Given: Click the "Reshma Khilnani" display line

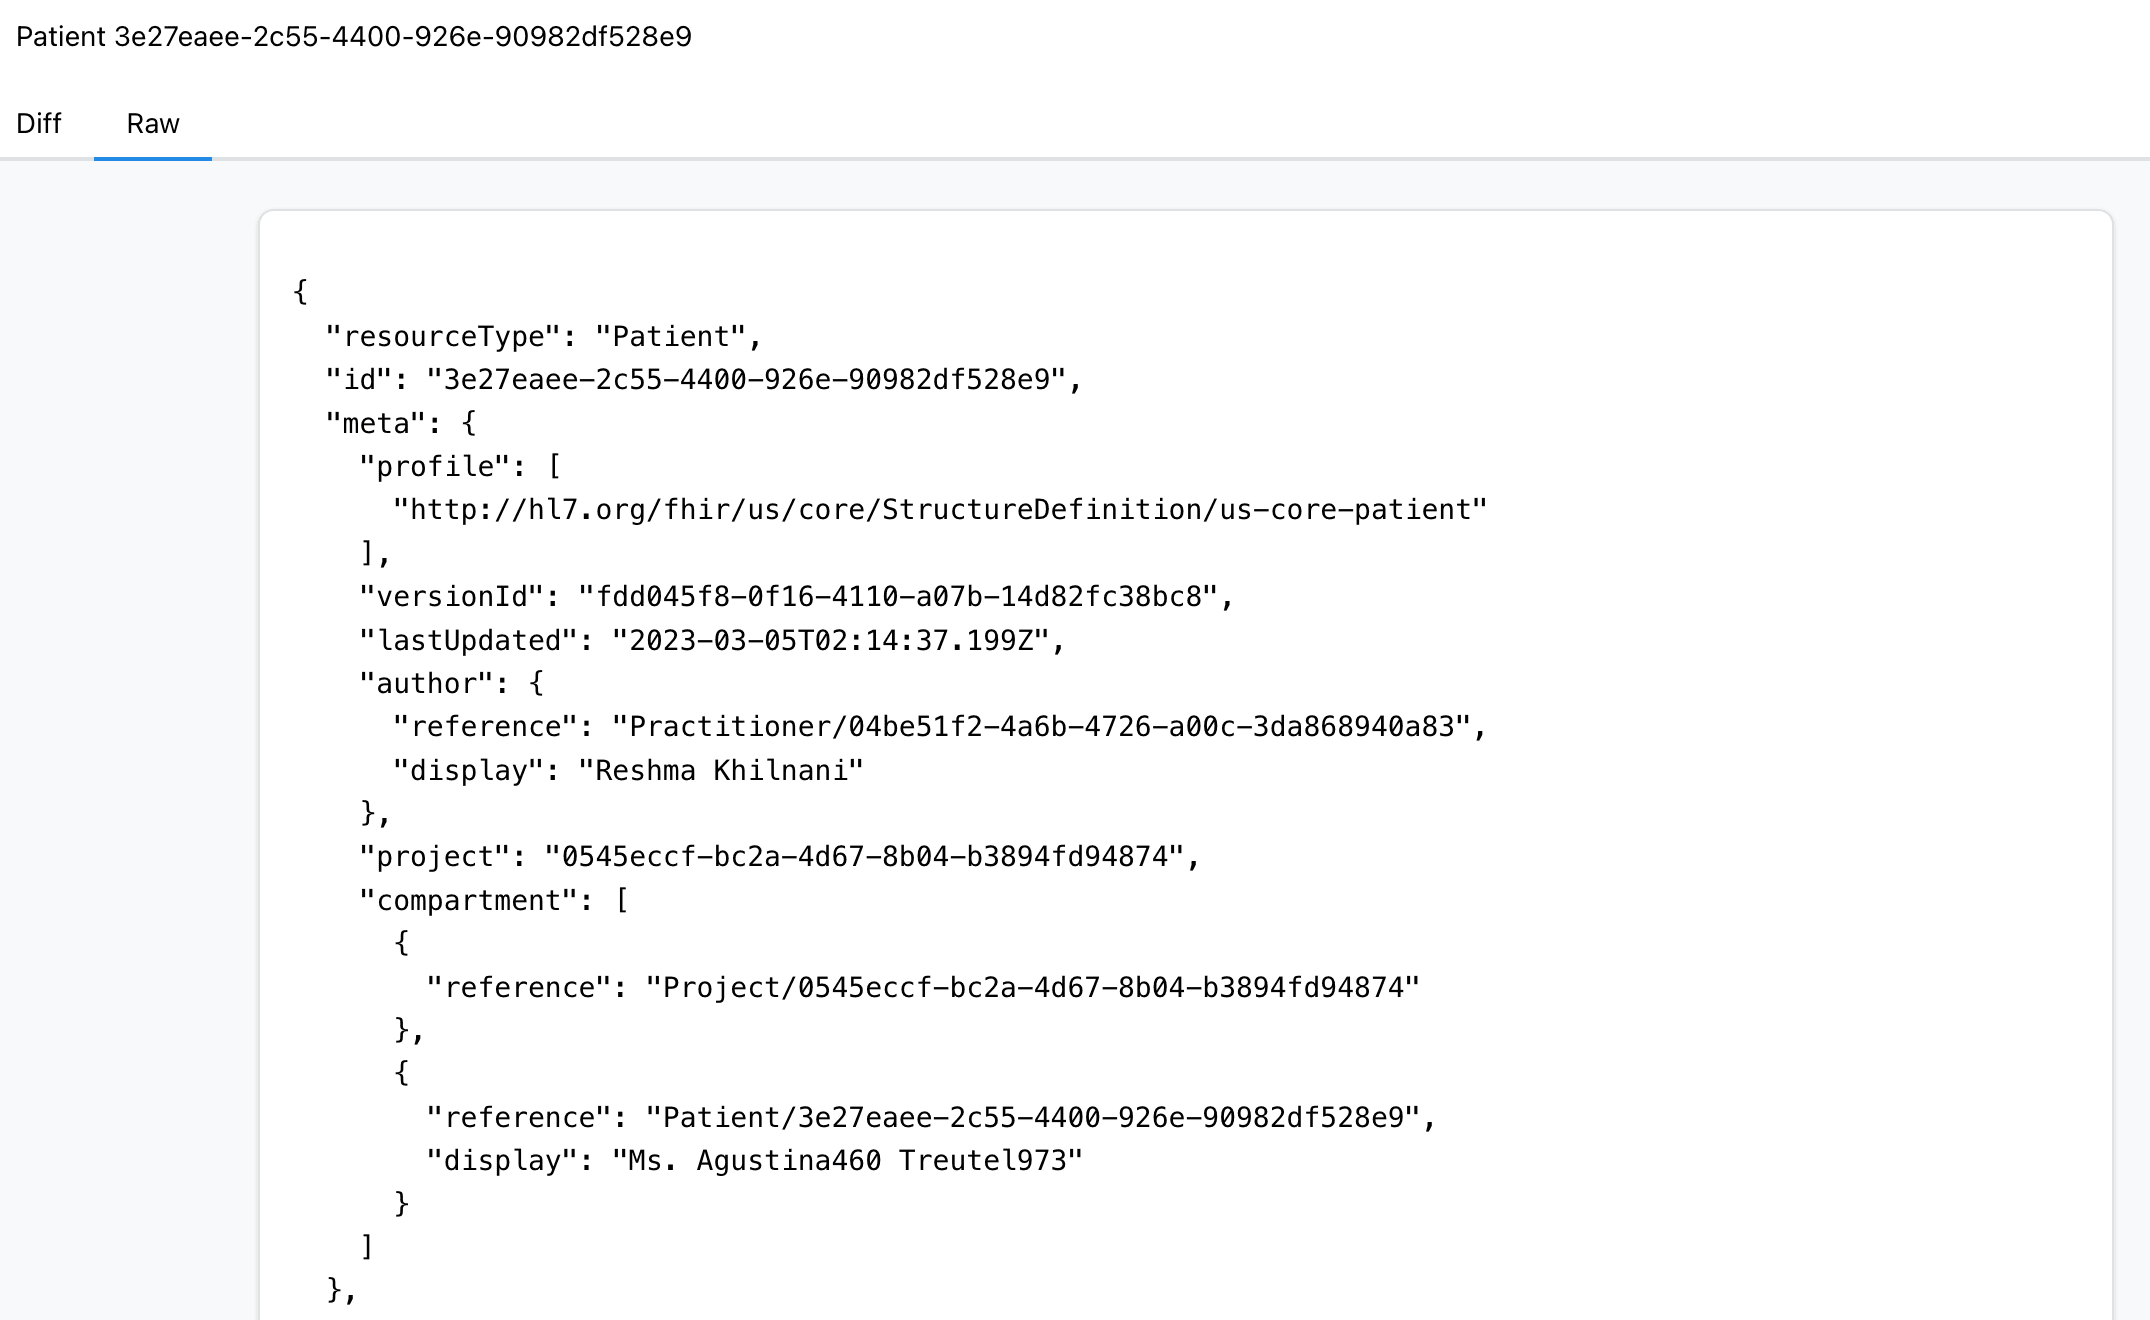Looking at the screenshot, I should pos(628,771).
